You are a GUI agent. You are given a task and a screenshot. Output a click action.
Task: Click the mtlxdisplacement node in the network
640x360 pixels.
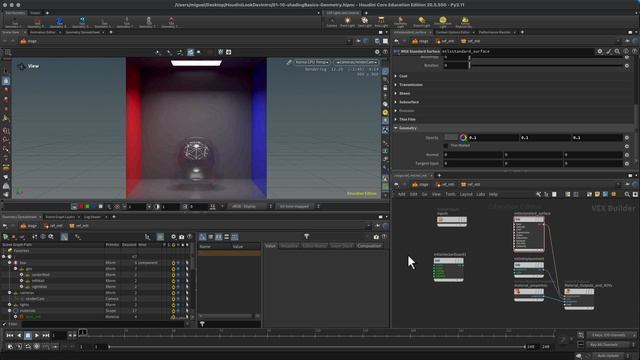click(x=529, y=269)
